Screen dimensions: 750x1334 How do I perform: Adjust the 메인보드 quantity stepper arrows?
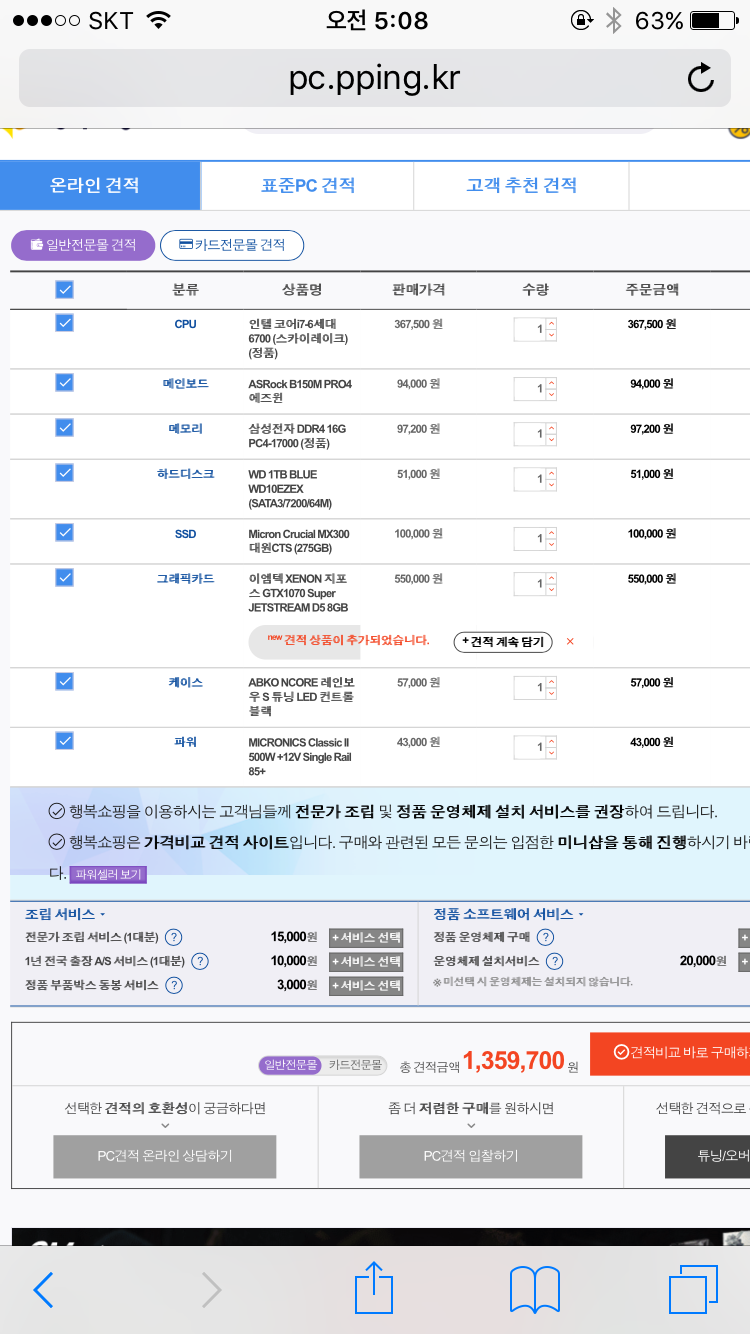pyautogui.click(x=551, y=388)
